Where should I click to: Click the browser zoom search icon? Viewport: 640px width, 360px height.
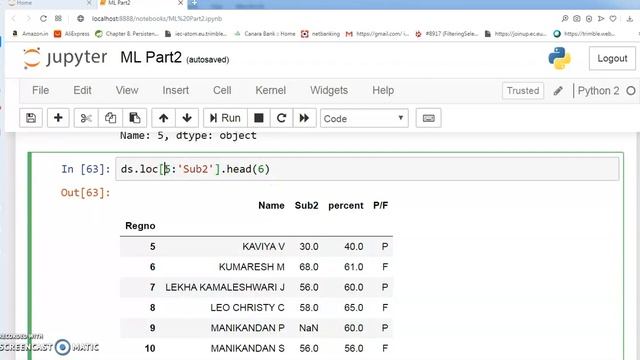click(565, 19)
